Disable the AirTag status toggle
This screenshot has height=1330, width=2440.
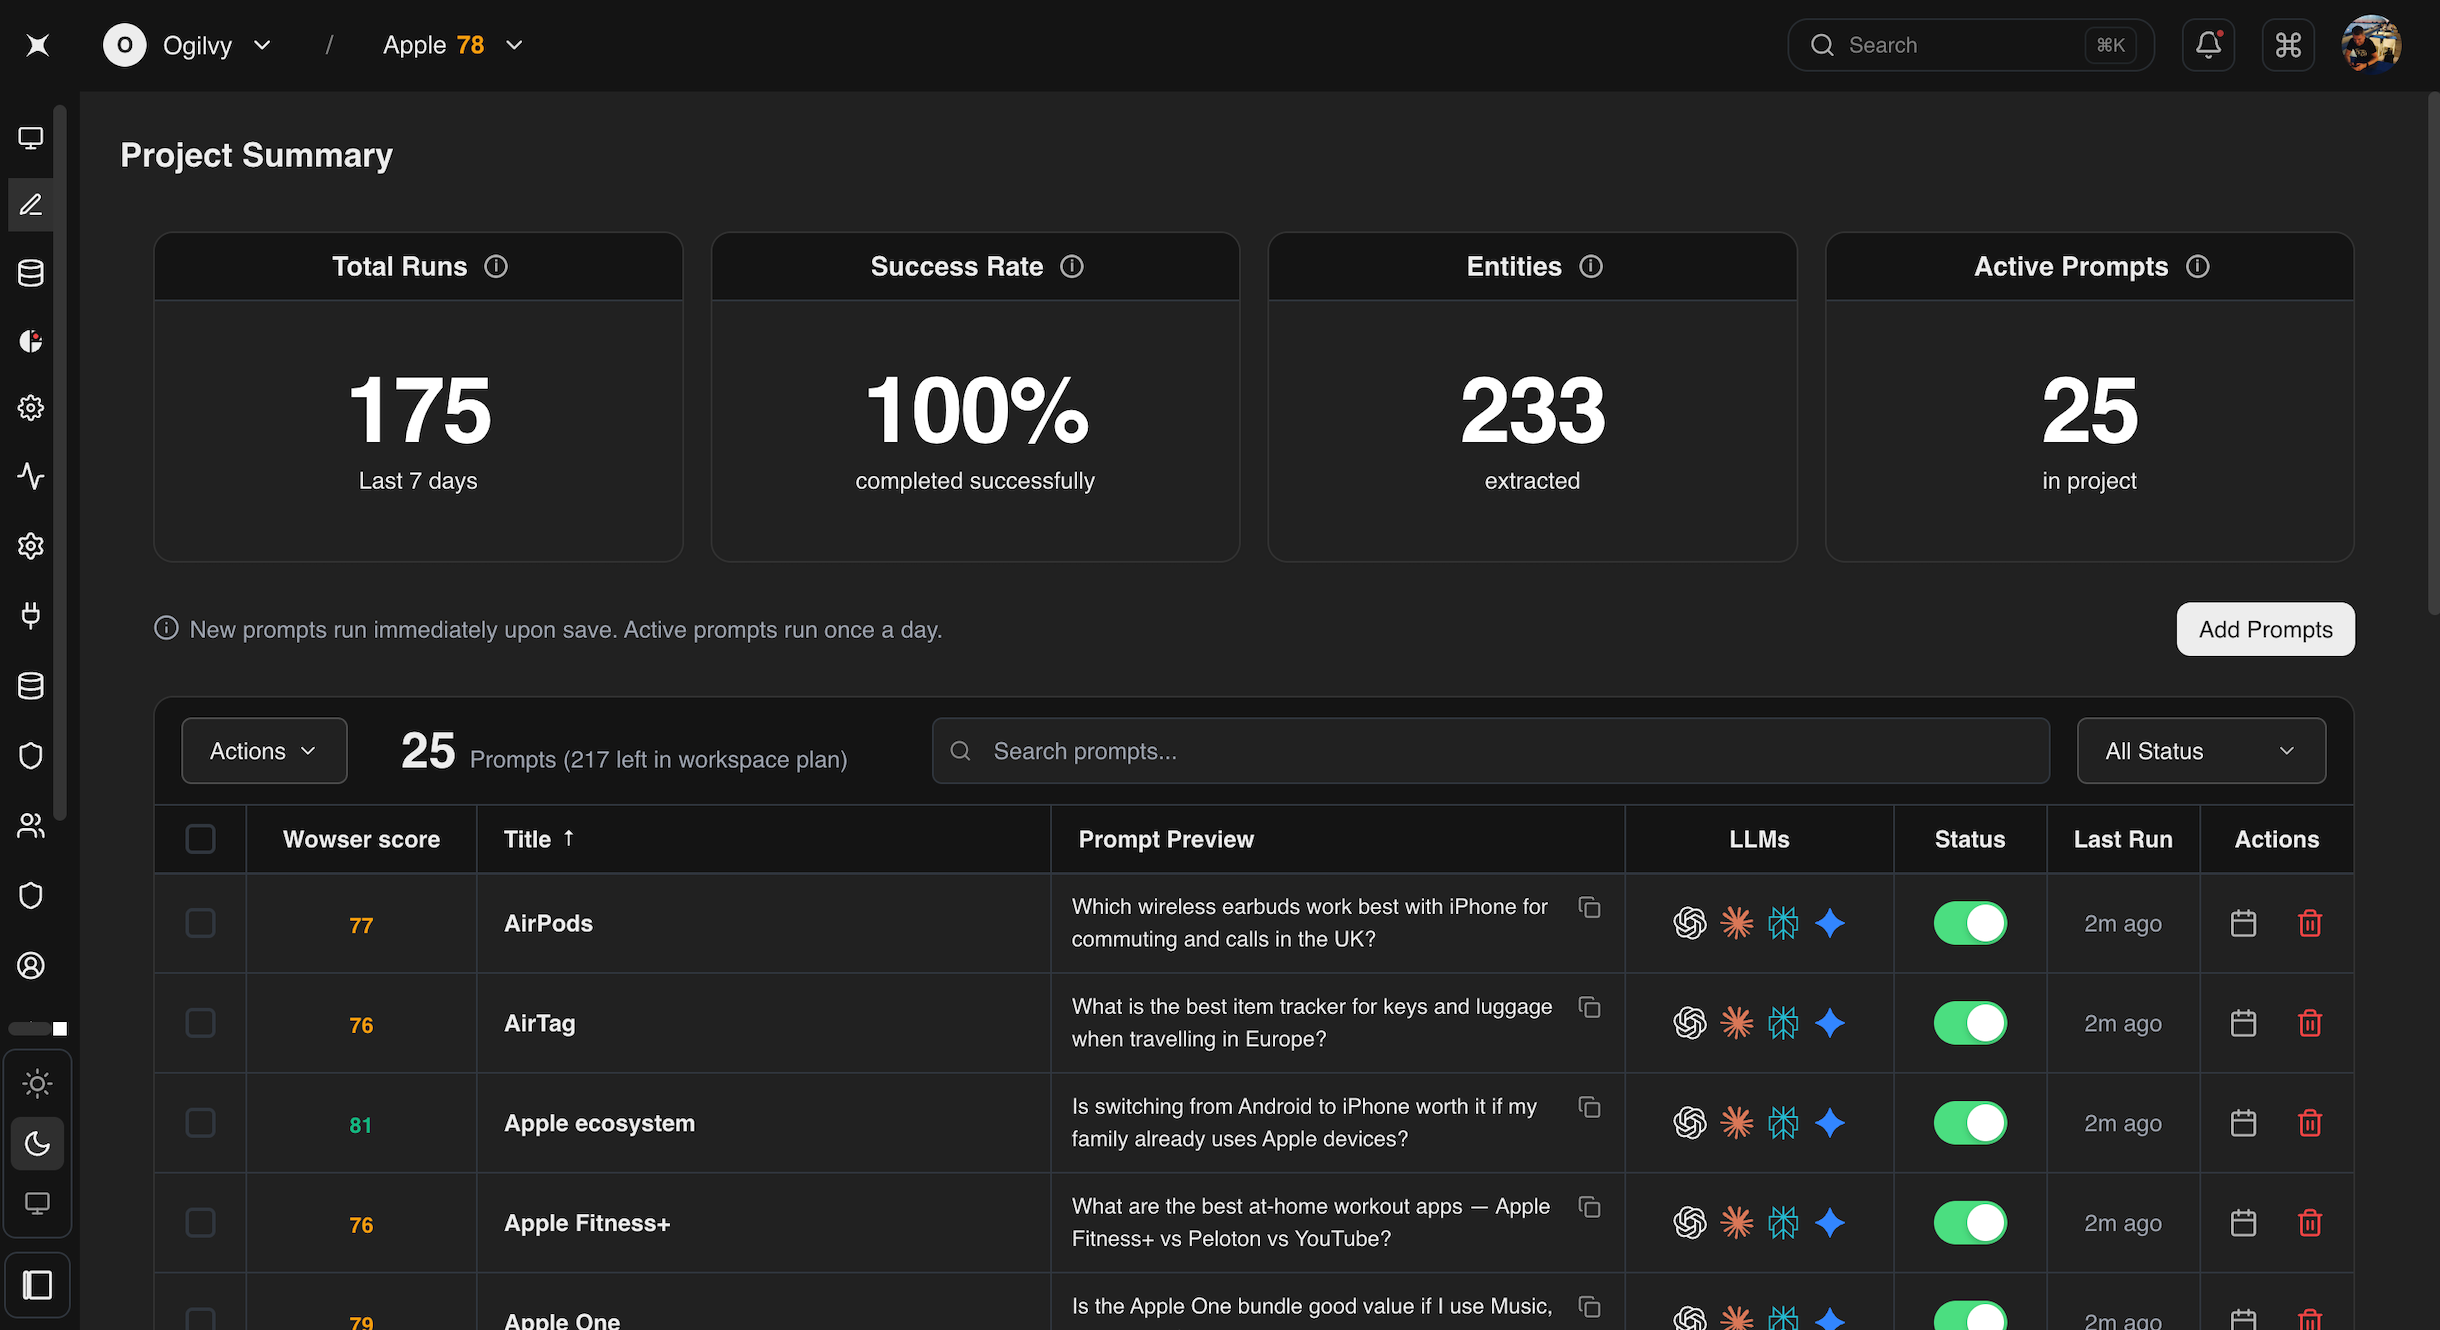pos(1970,1023)
